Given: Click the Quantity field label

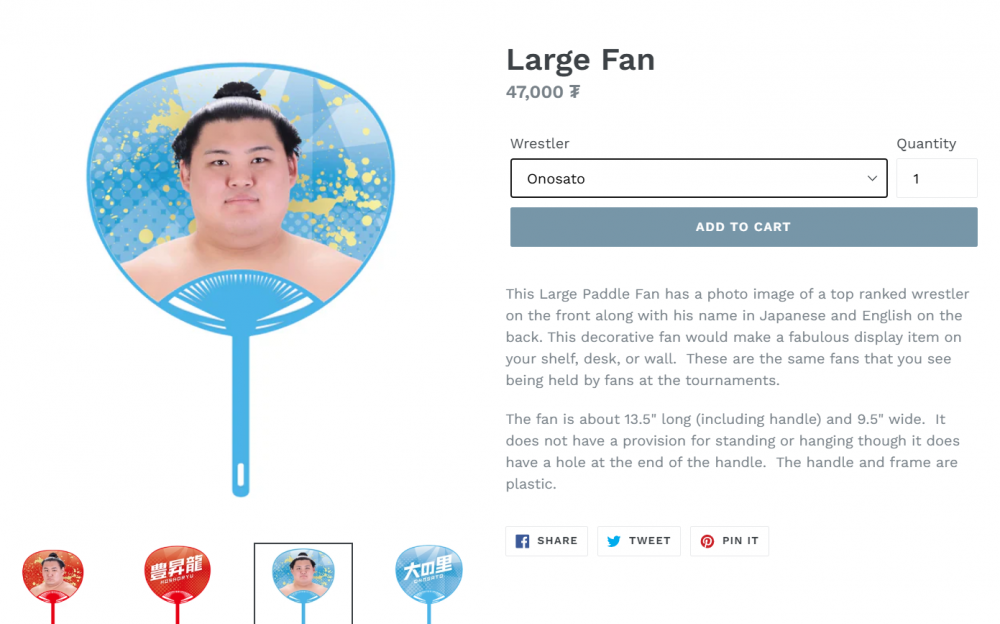Looking at the screenshot, I should (926, 144).
